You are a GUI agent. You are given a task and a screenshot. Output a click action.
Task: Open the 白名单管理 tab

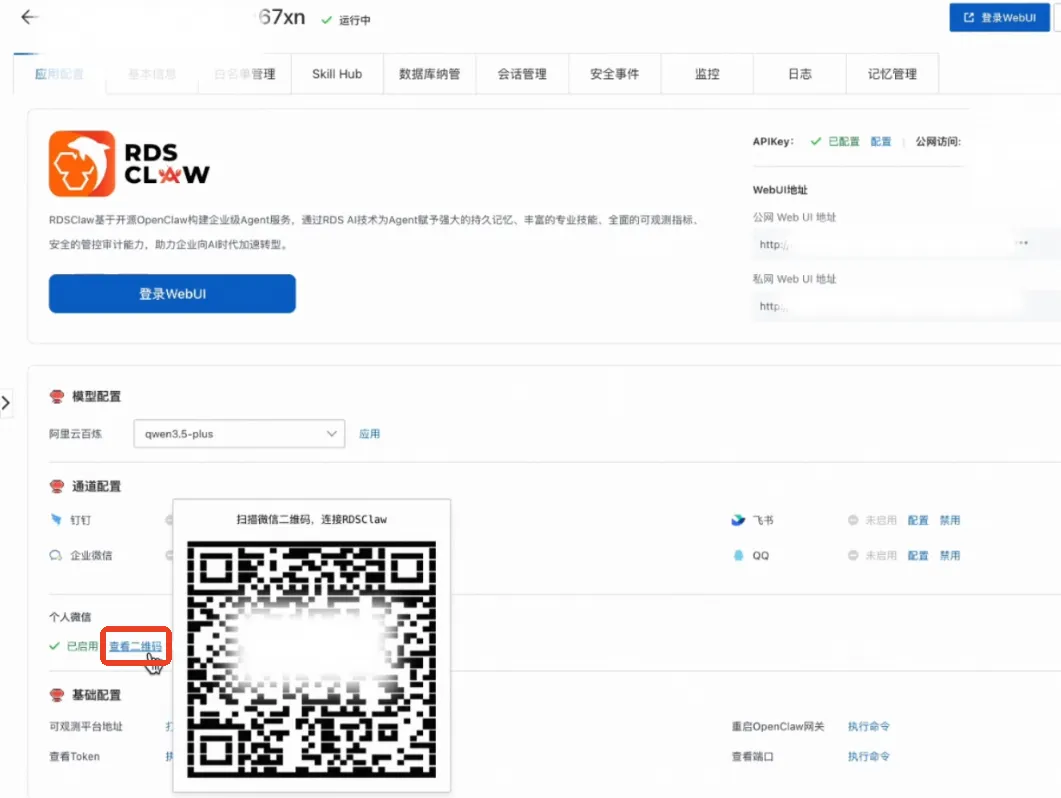(245, 74)
